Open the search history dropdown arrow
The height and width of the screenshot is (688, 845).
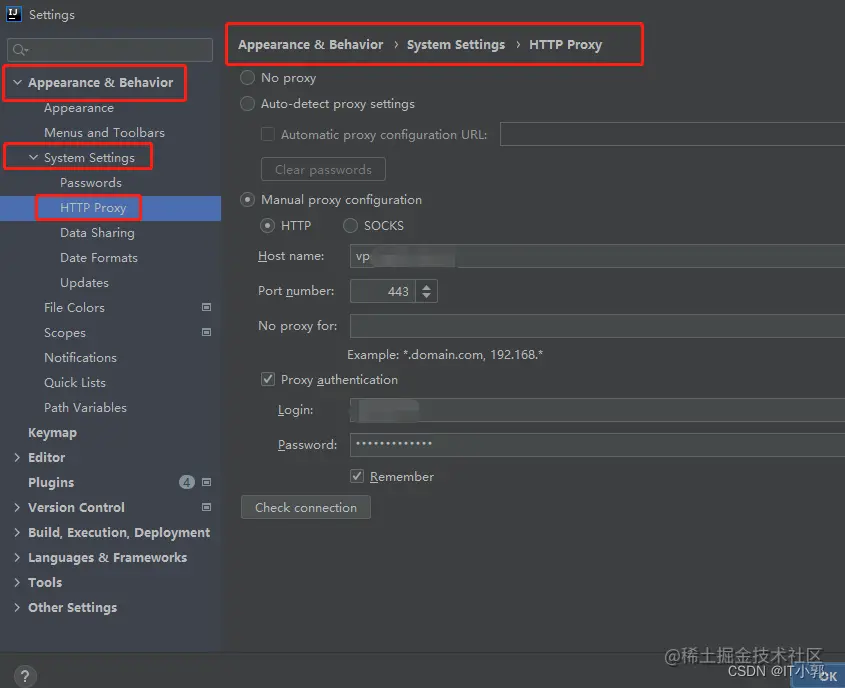(26, 51)
